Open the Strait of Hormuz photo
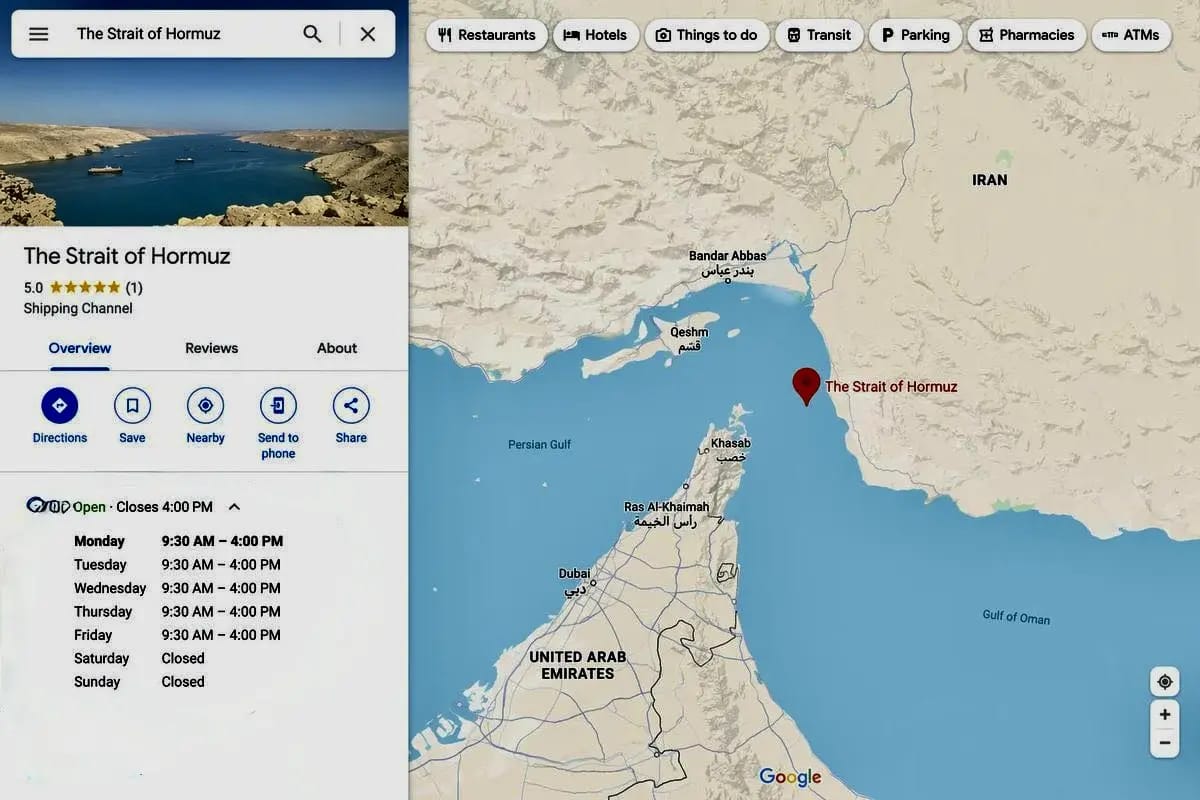This screenshot has height=800, width=1200. coord(204,142)
